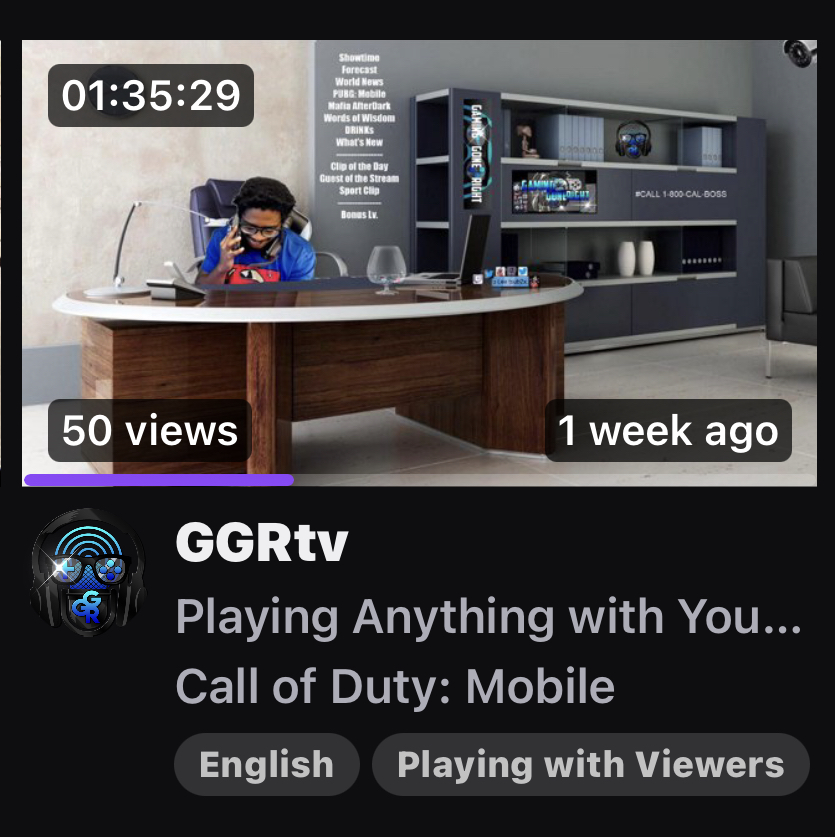Open video titled Playing Anything with You

coord(488,617)
